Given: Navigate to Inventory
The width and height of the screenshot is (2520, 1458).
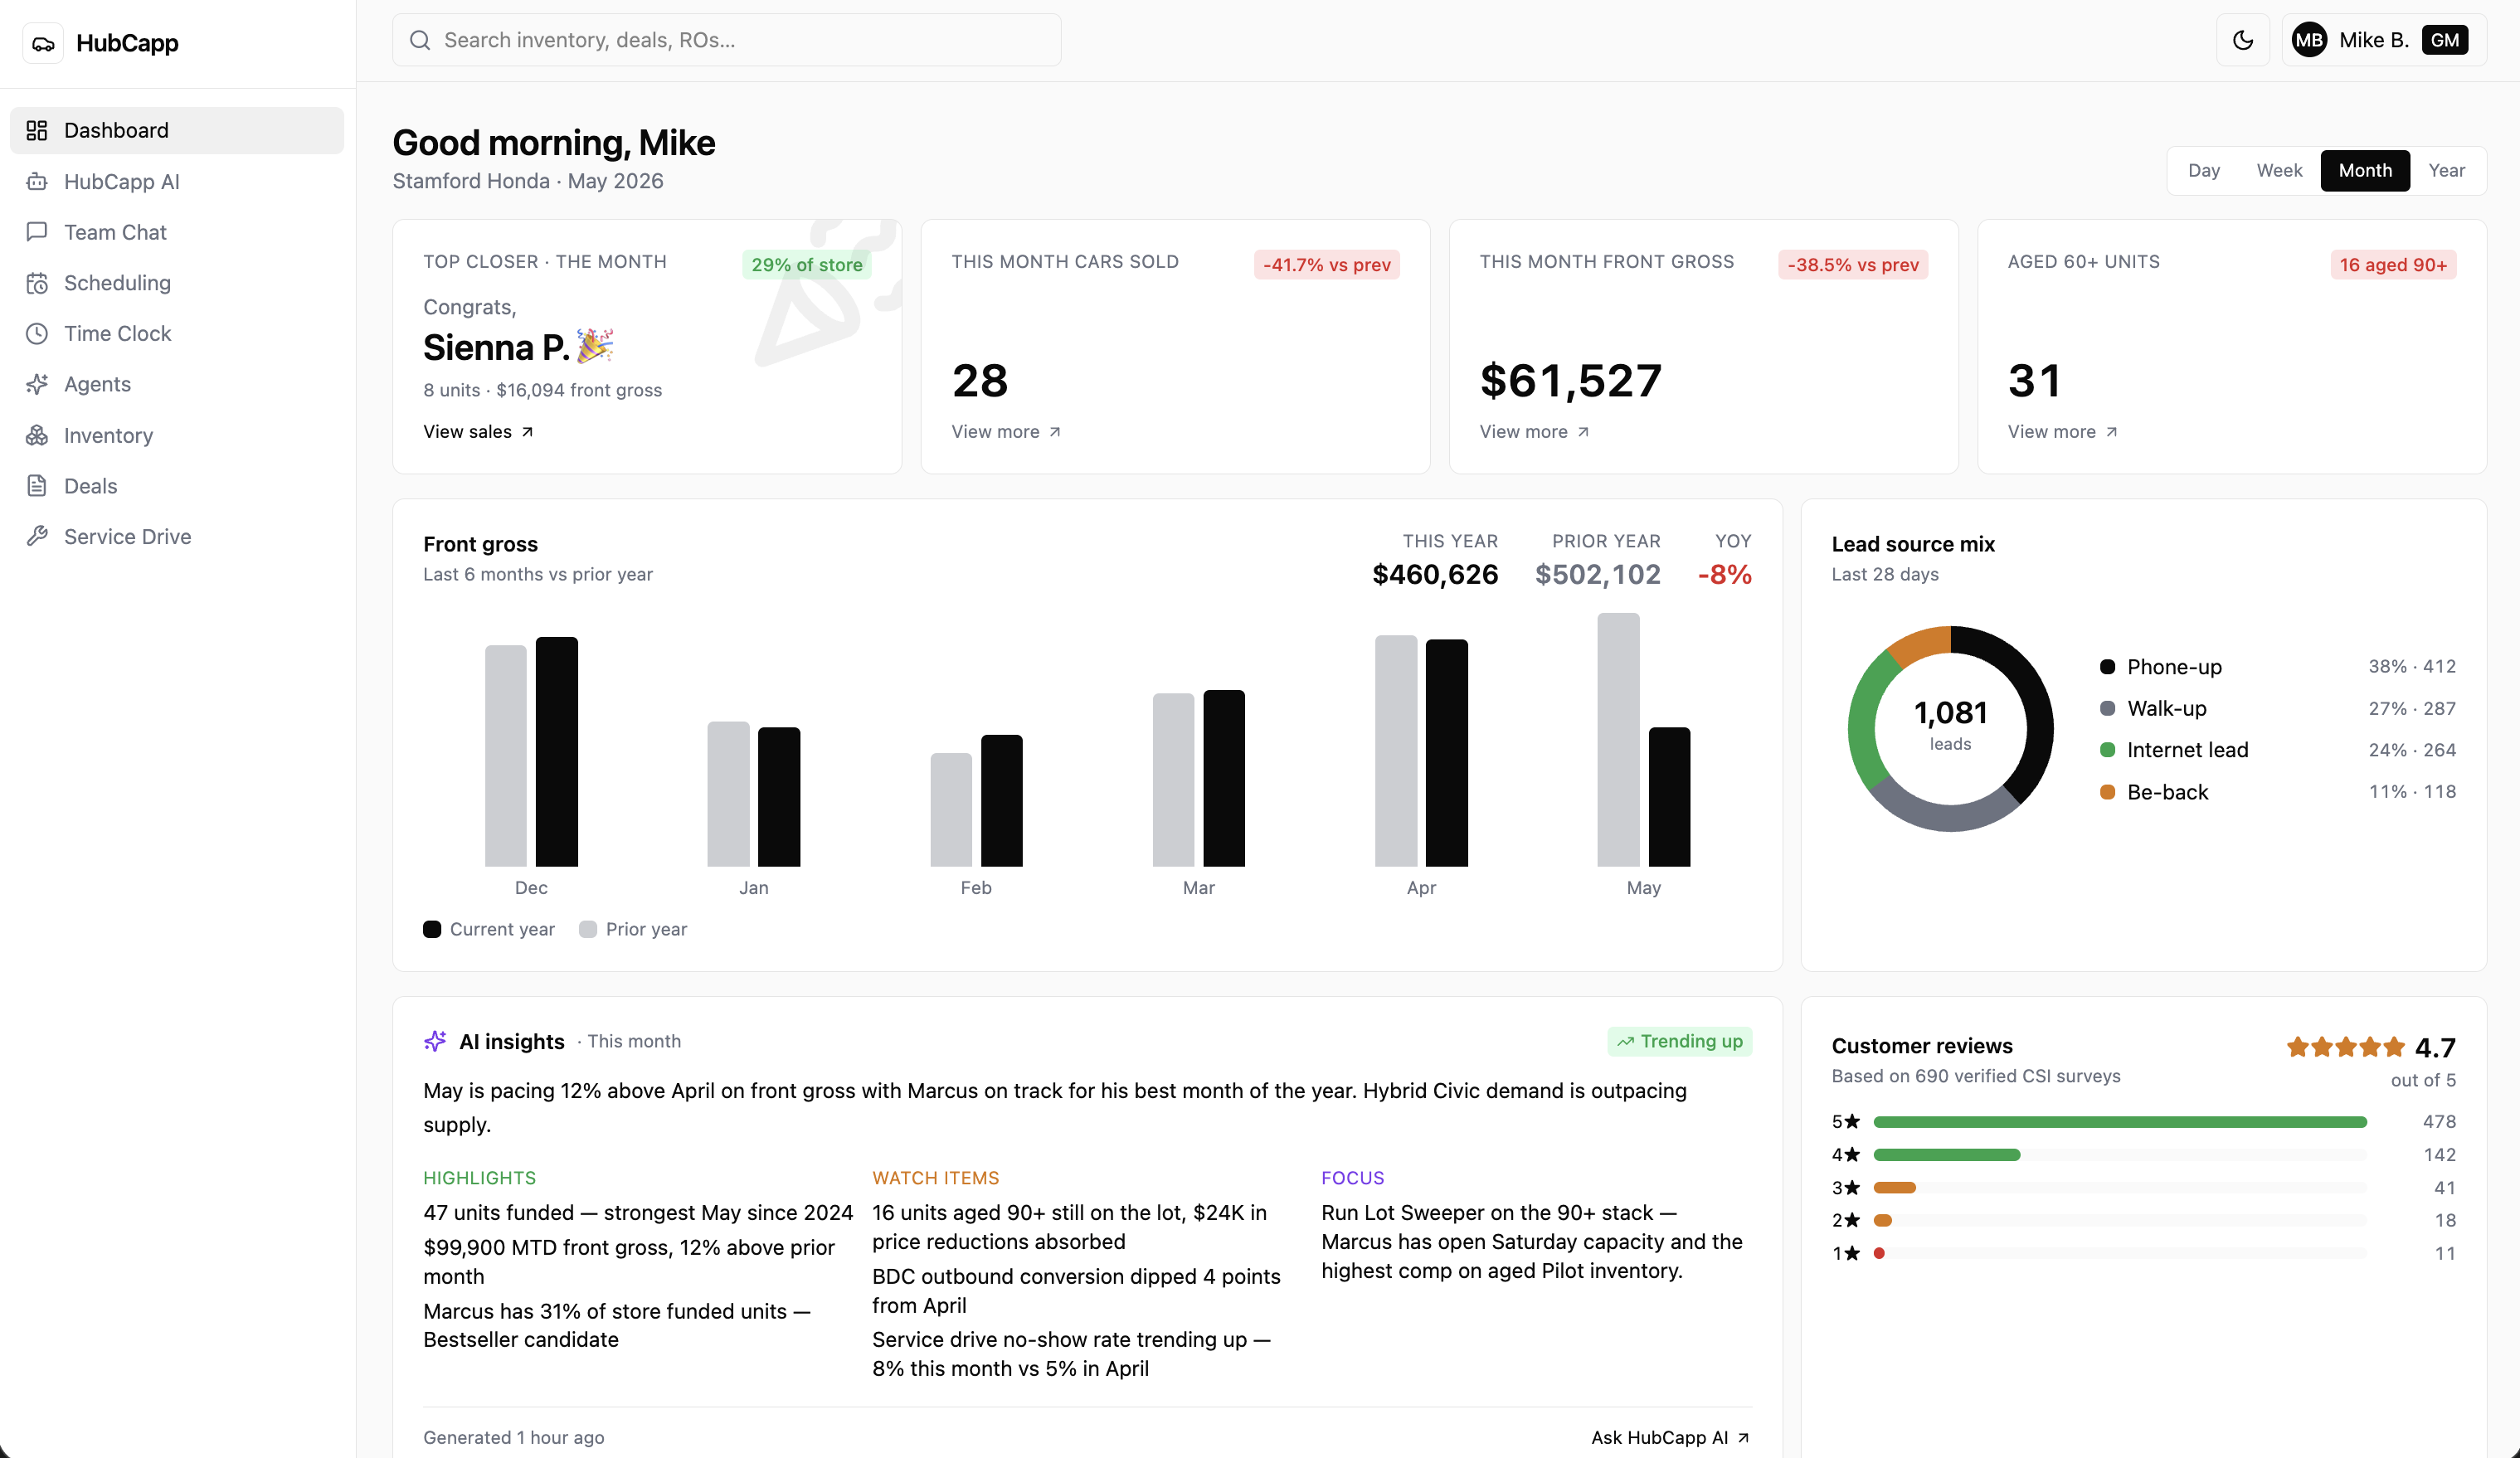Looking at the screenshot, I should point(177,435).
